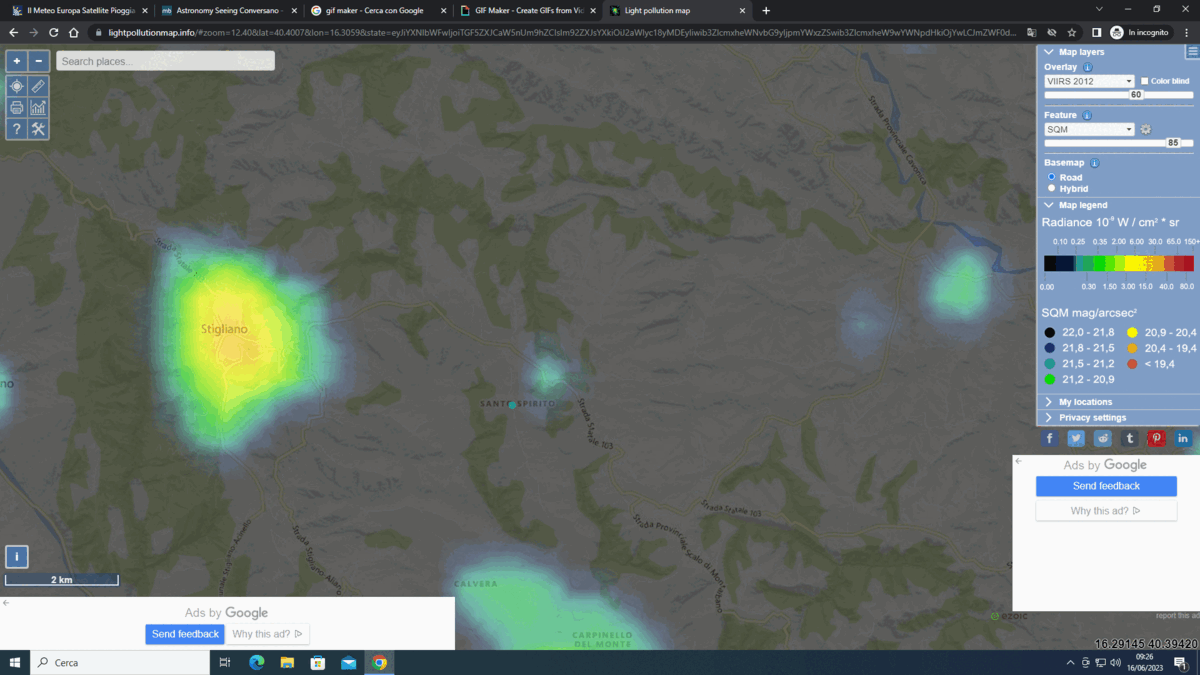Zoom in with the plus button
1200x675 pixels.
click(17, 61)
